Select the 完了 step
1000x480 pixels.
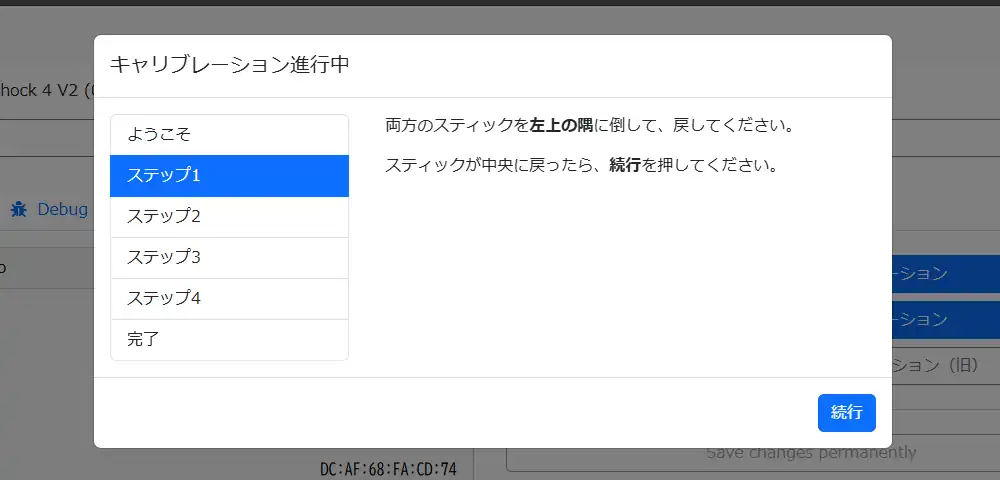coord(230,339)
